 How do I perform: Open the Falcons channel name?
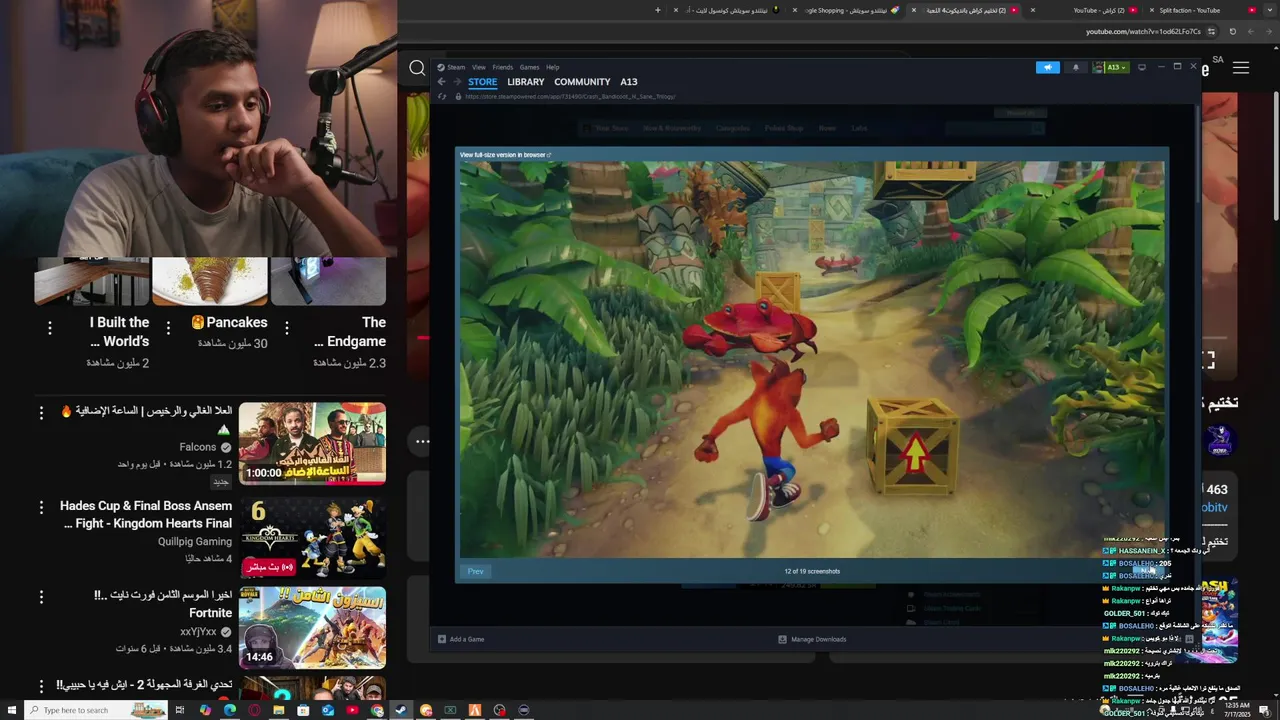pyautogui.click(x=198, y=447)
